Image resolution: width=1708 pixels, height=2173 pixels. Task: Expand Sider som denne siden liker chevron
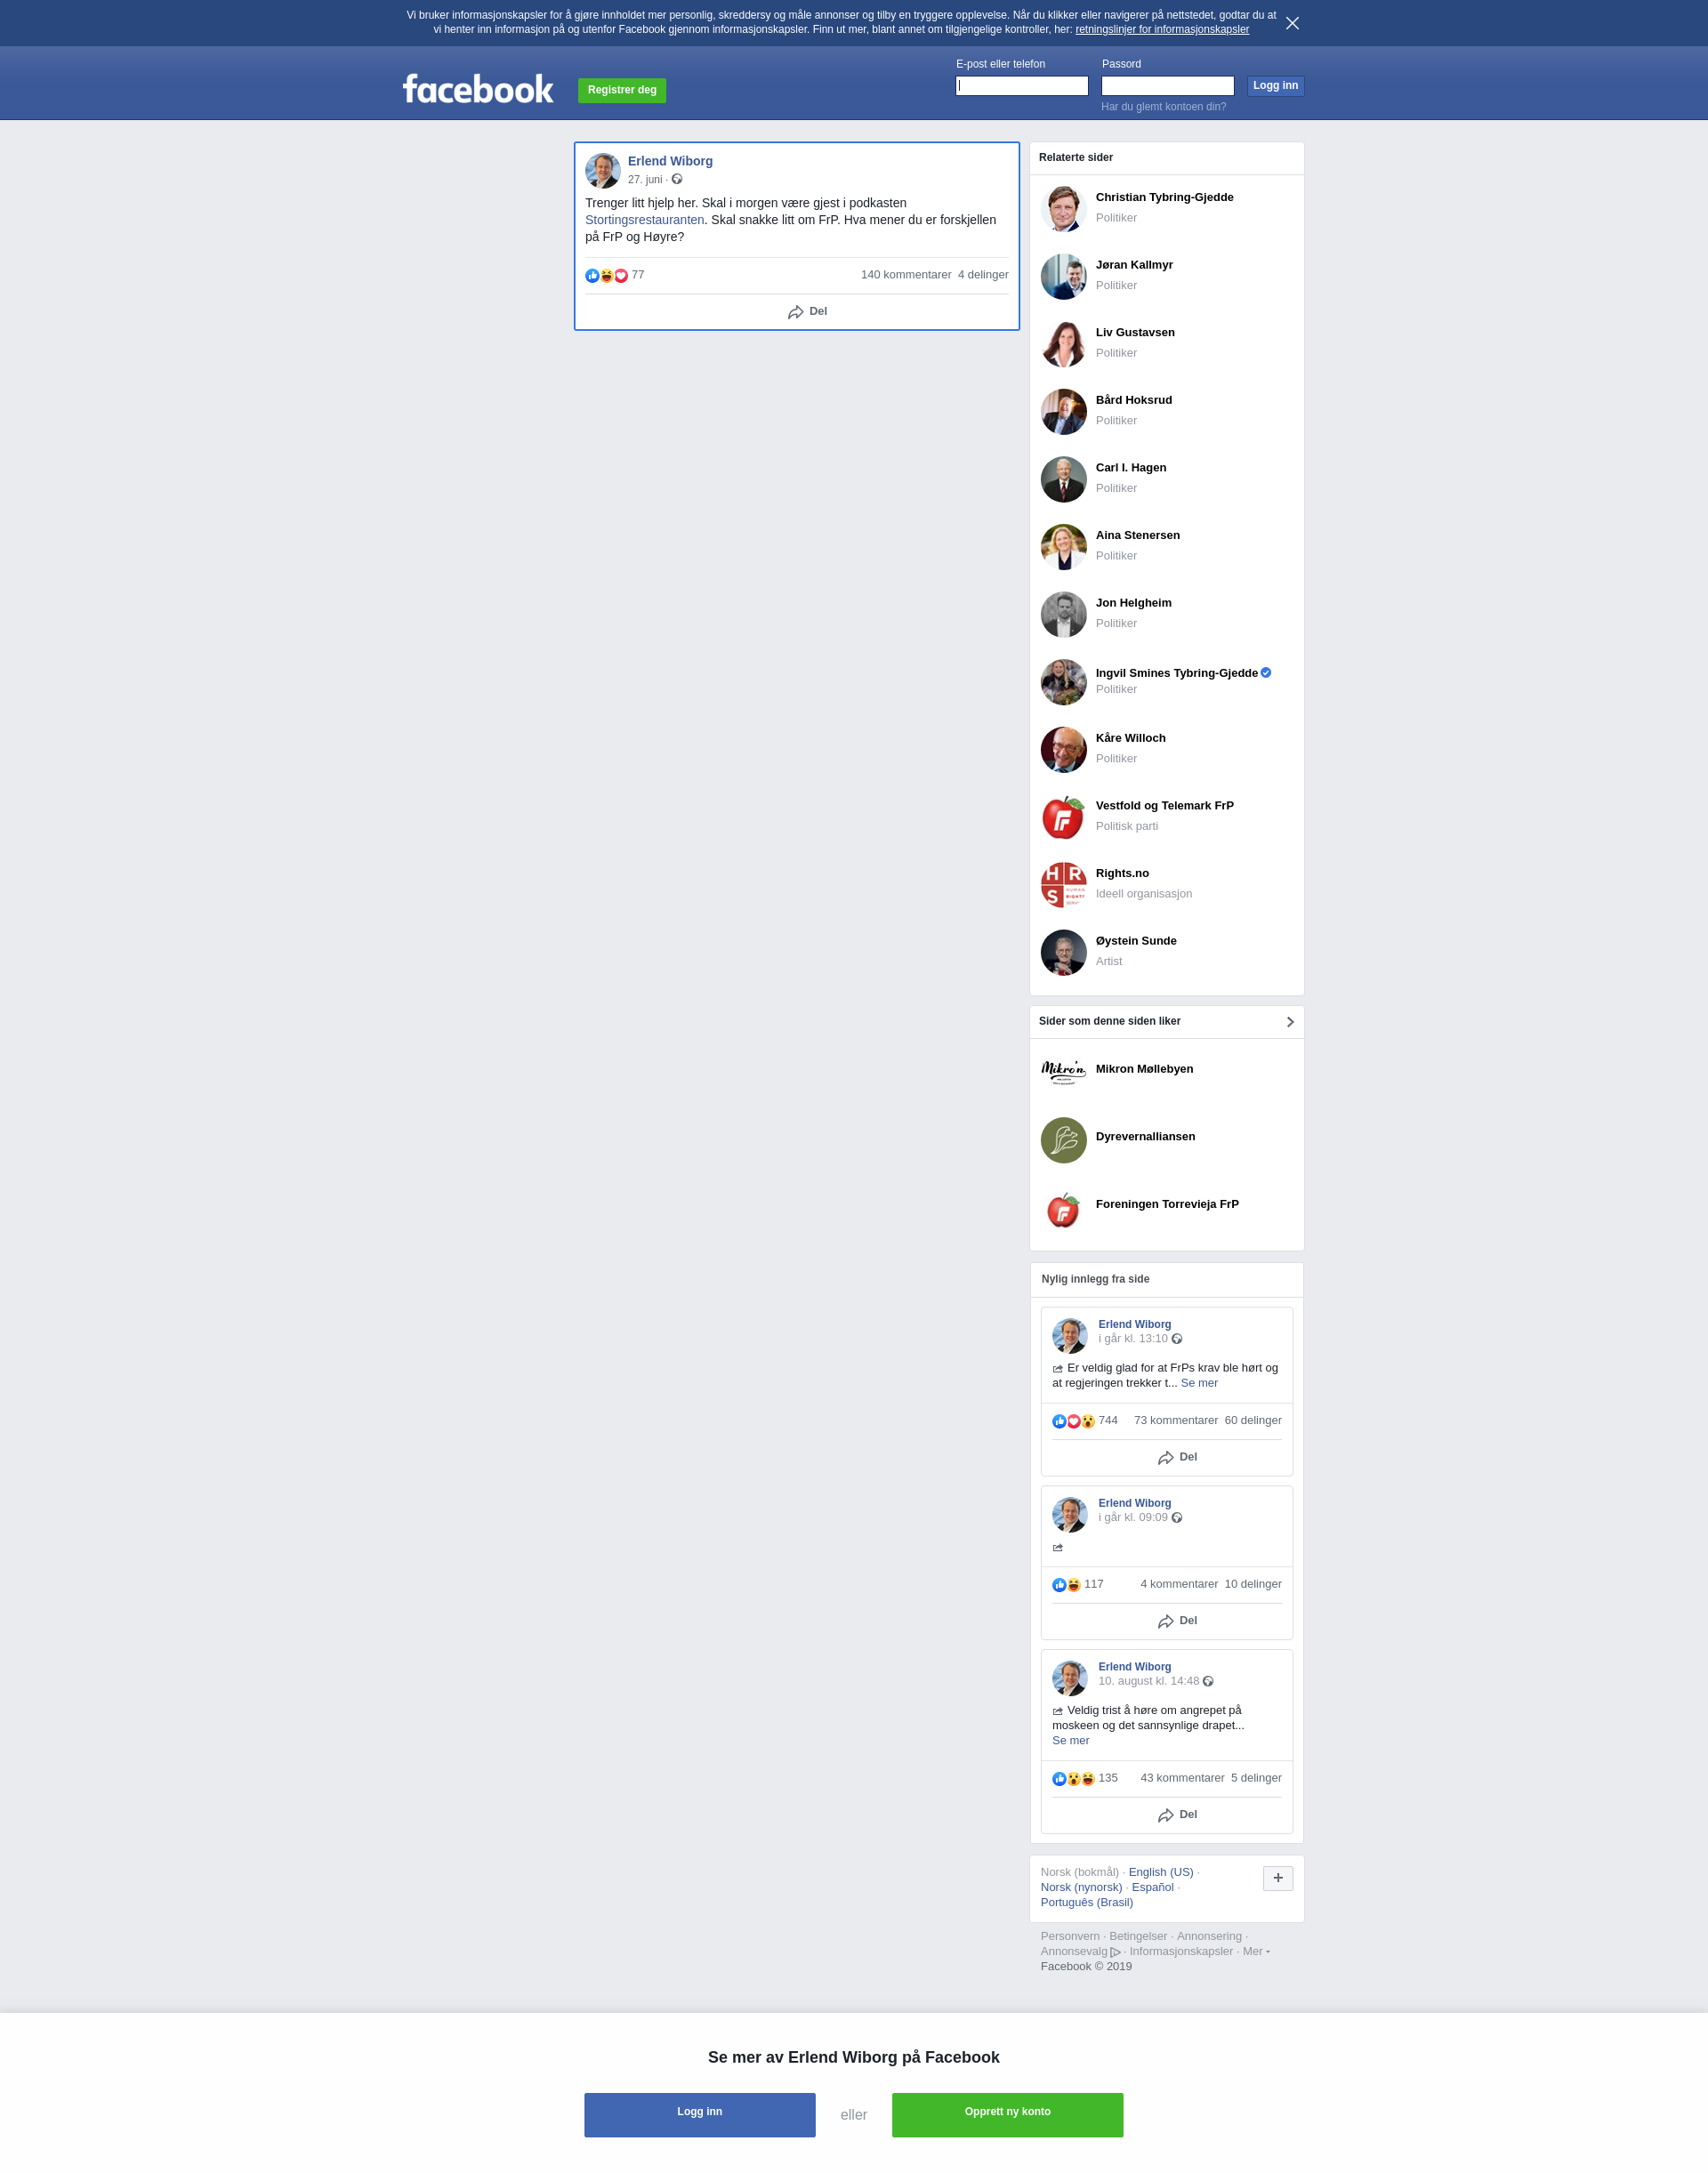coord(1290,1022)
